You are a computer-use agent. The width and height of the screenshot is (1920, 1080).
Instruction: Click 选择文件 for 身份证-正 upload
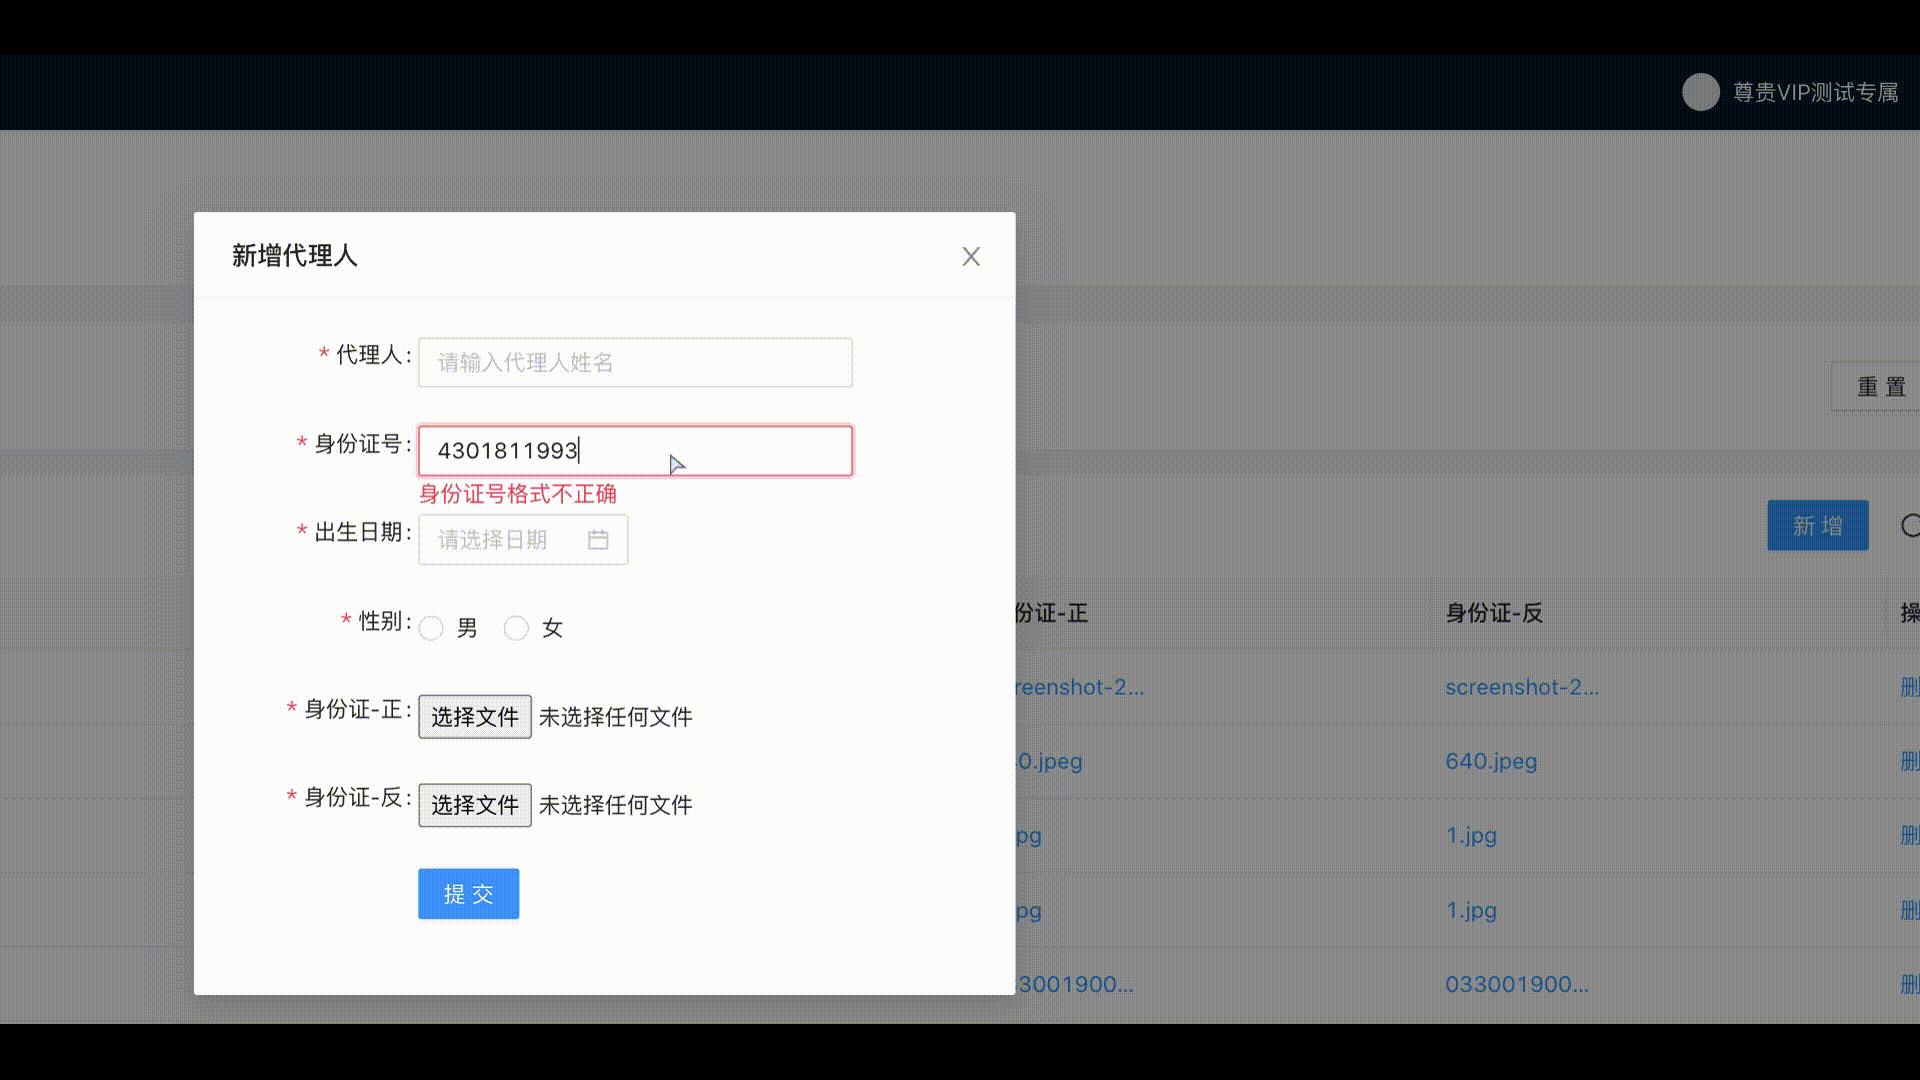(474, 716)
